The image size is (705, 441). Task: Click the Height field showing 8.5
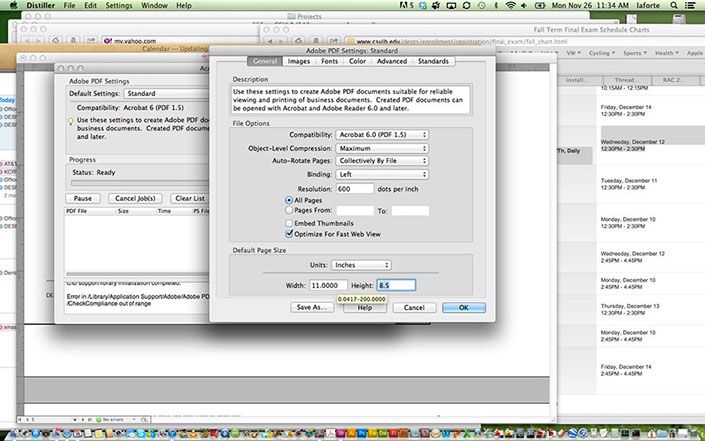click(x=396, y=285)
